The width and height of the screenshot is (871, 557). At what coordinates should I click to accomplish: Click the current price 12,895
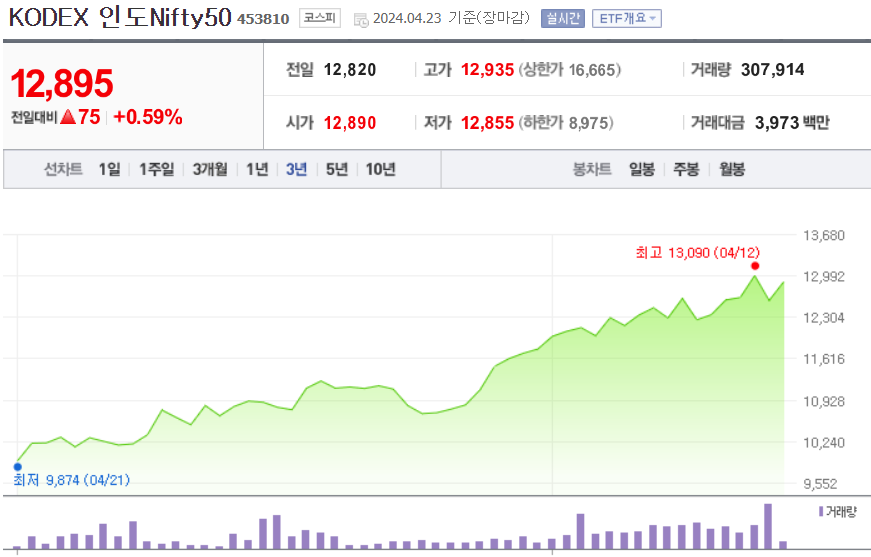pyautogui.click(x=62, y=84)
